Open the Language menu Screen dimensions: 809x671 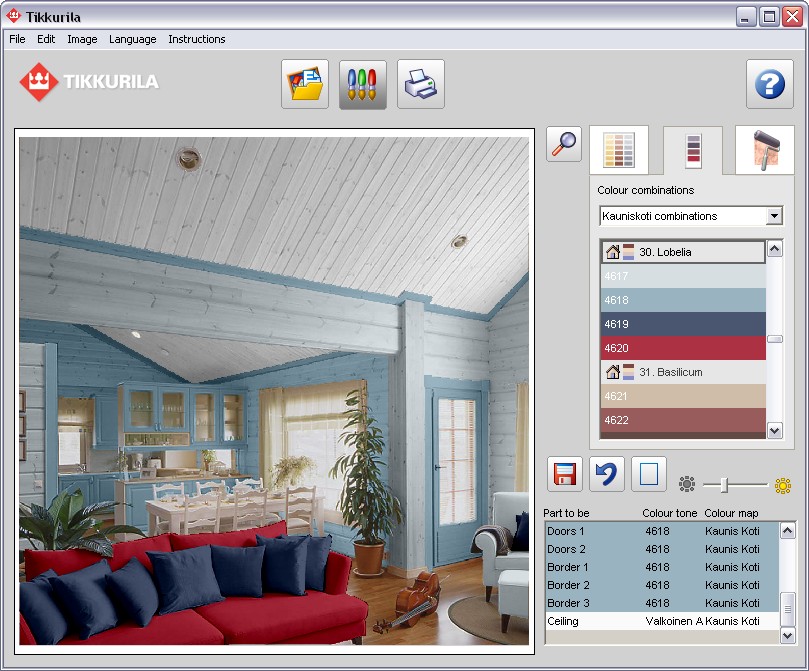tap(133, 39)
